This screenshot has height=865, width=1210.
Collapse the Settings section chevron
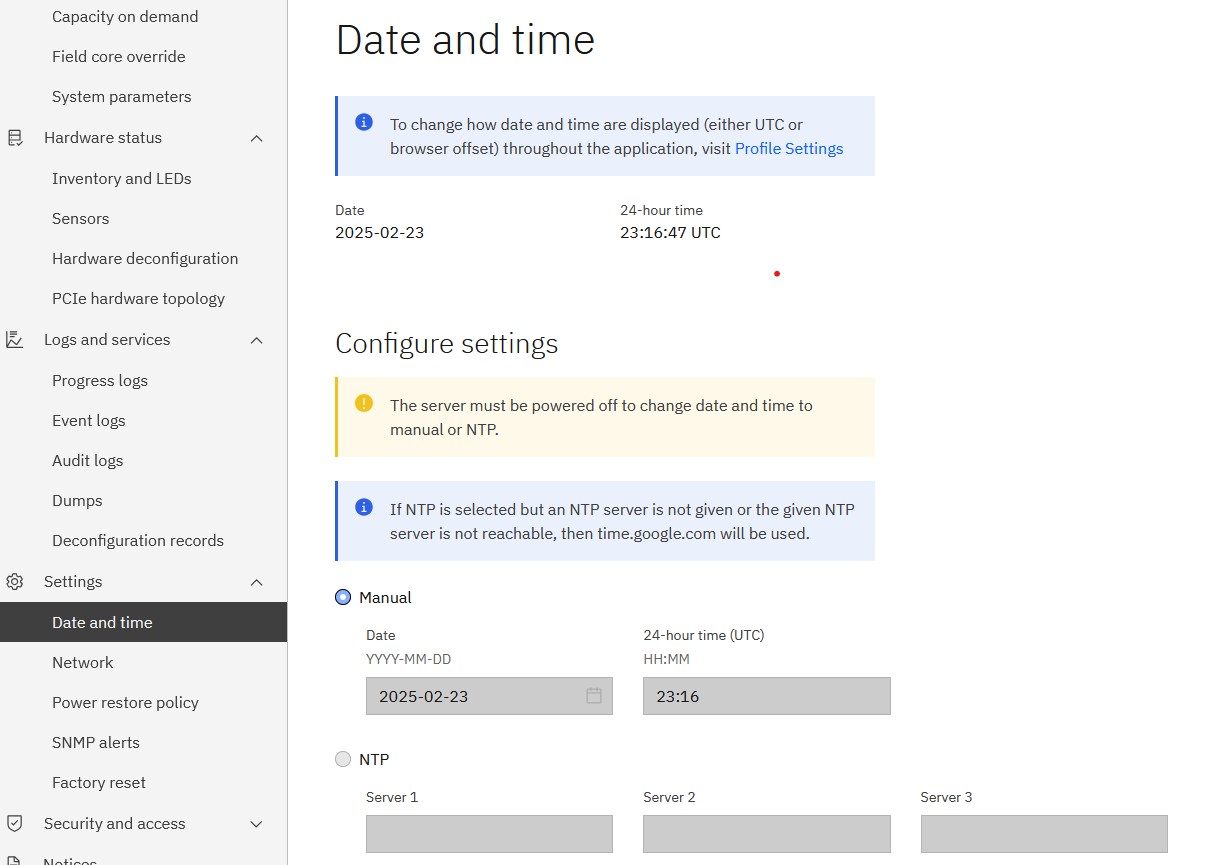coord(256,582)
